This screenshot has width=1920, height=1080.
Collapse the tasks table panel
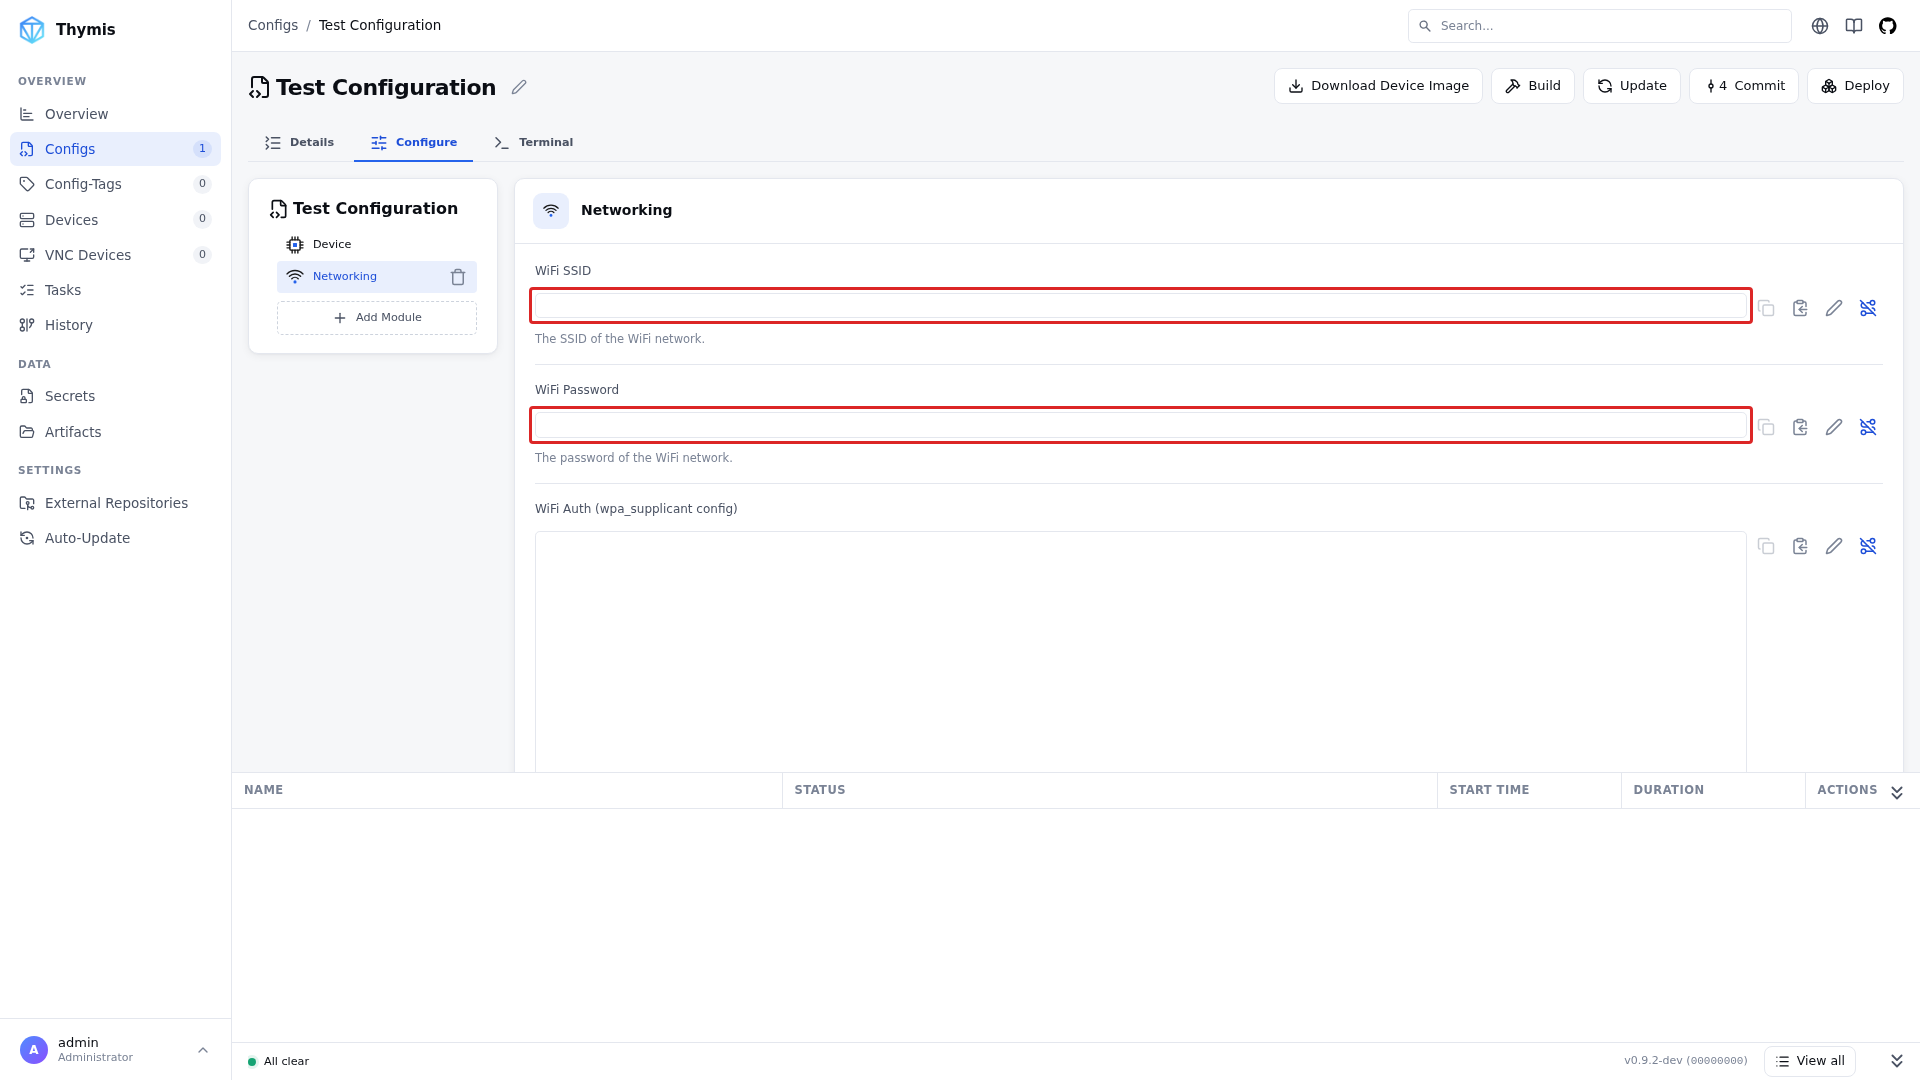click(x=1897, y=792)
